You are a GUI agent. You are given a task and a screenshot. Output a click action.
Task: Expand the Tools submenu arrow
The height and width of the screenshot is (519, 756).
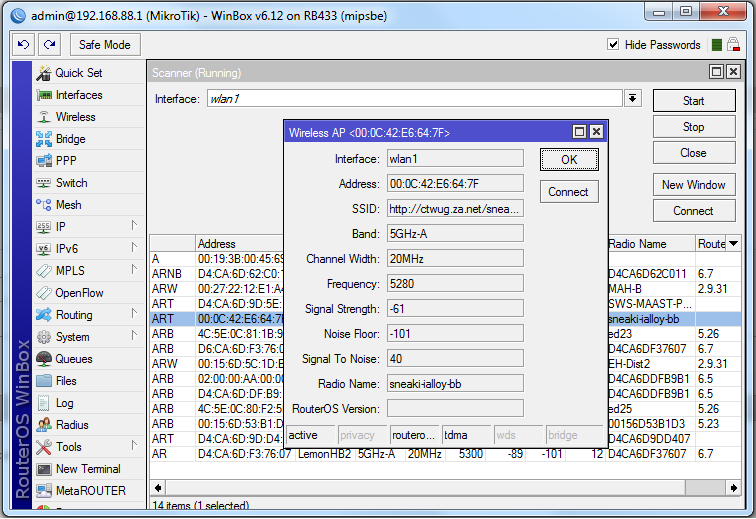point(135,446)
